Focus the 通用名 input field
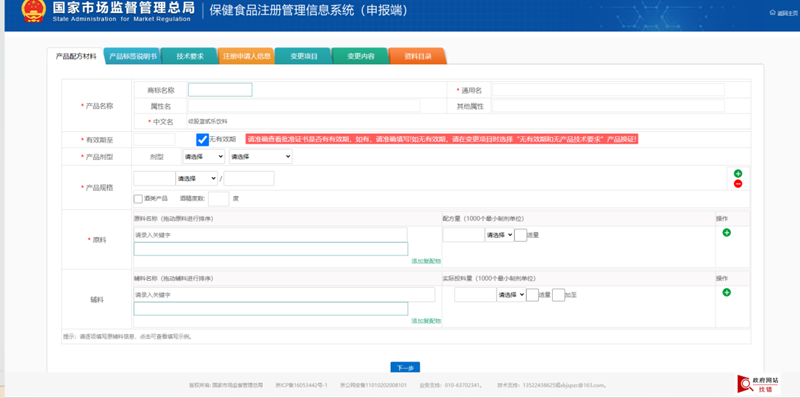This screenshot has width=800, height=398. pos(608,90)
